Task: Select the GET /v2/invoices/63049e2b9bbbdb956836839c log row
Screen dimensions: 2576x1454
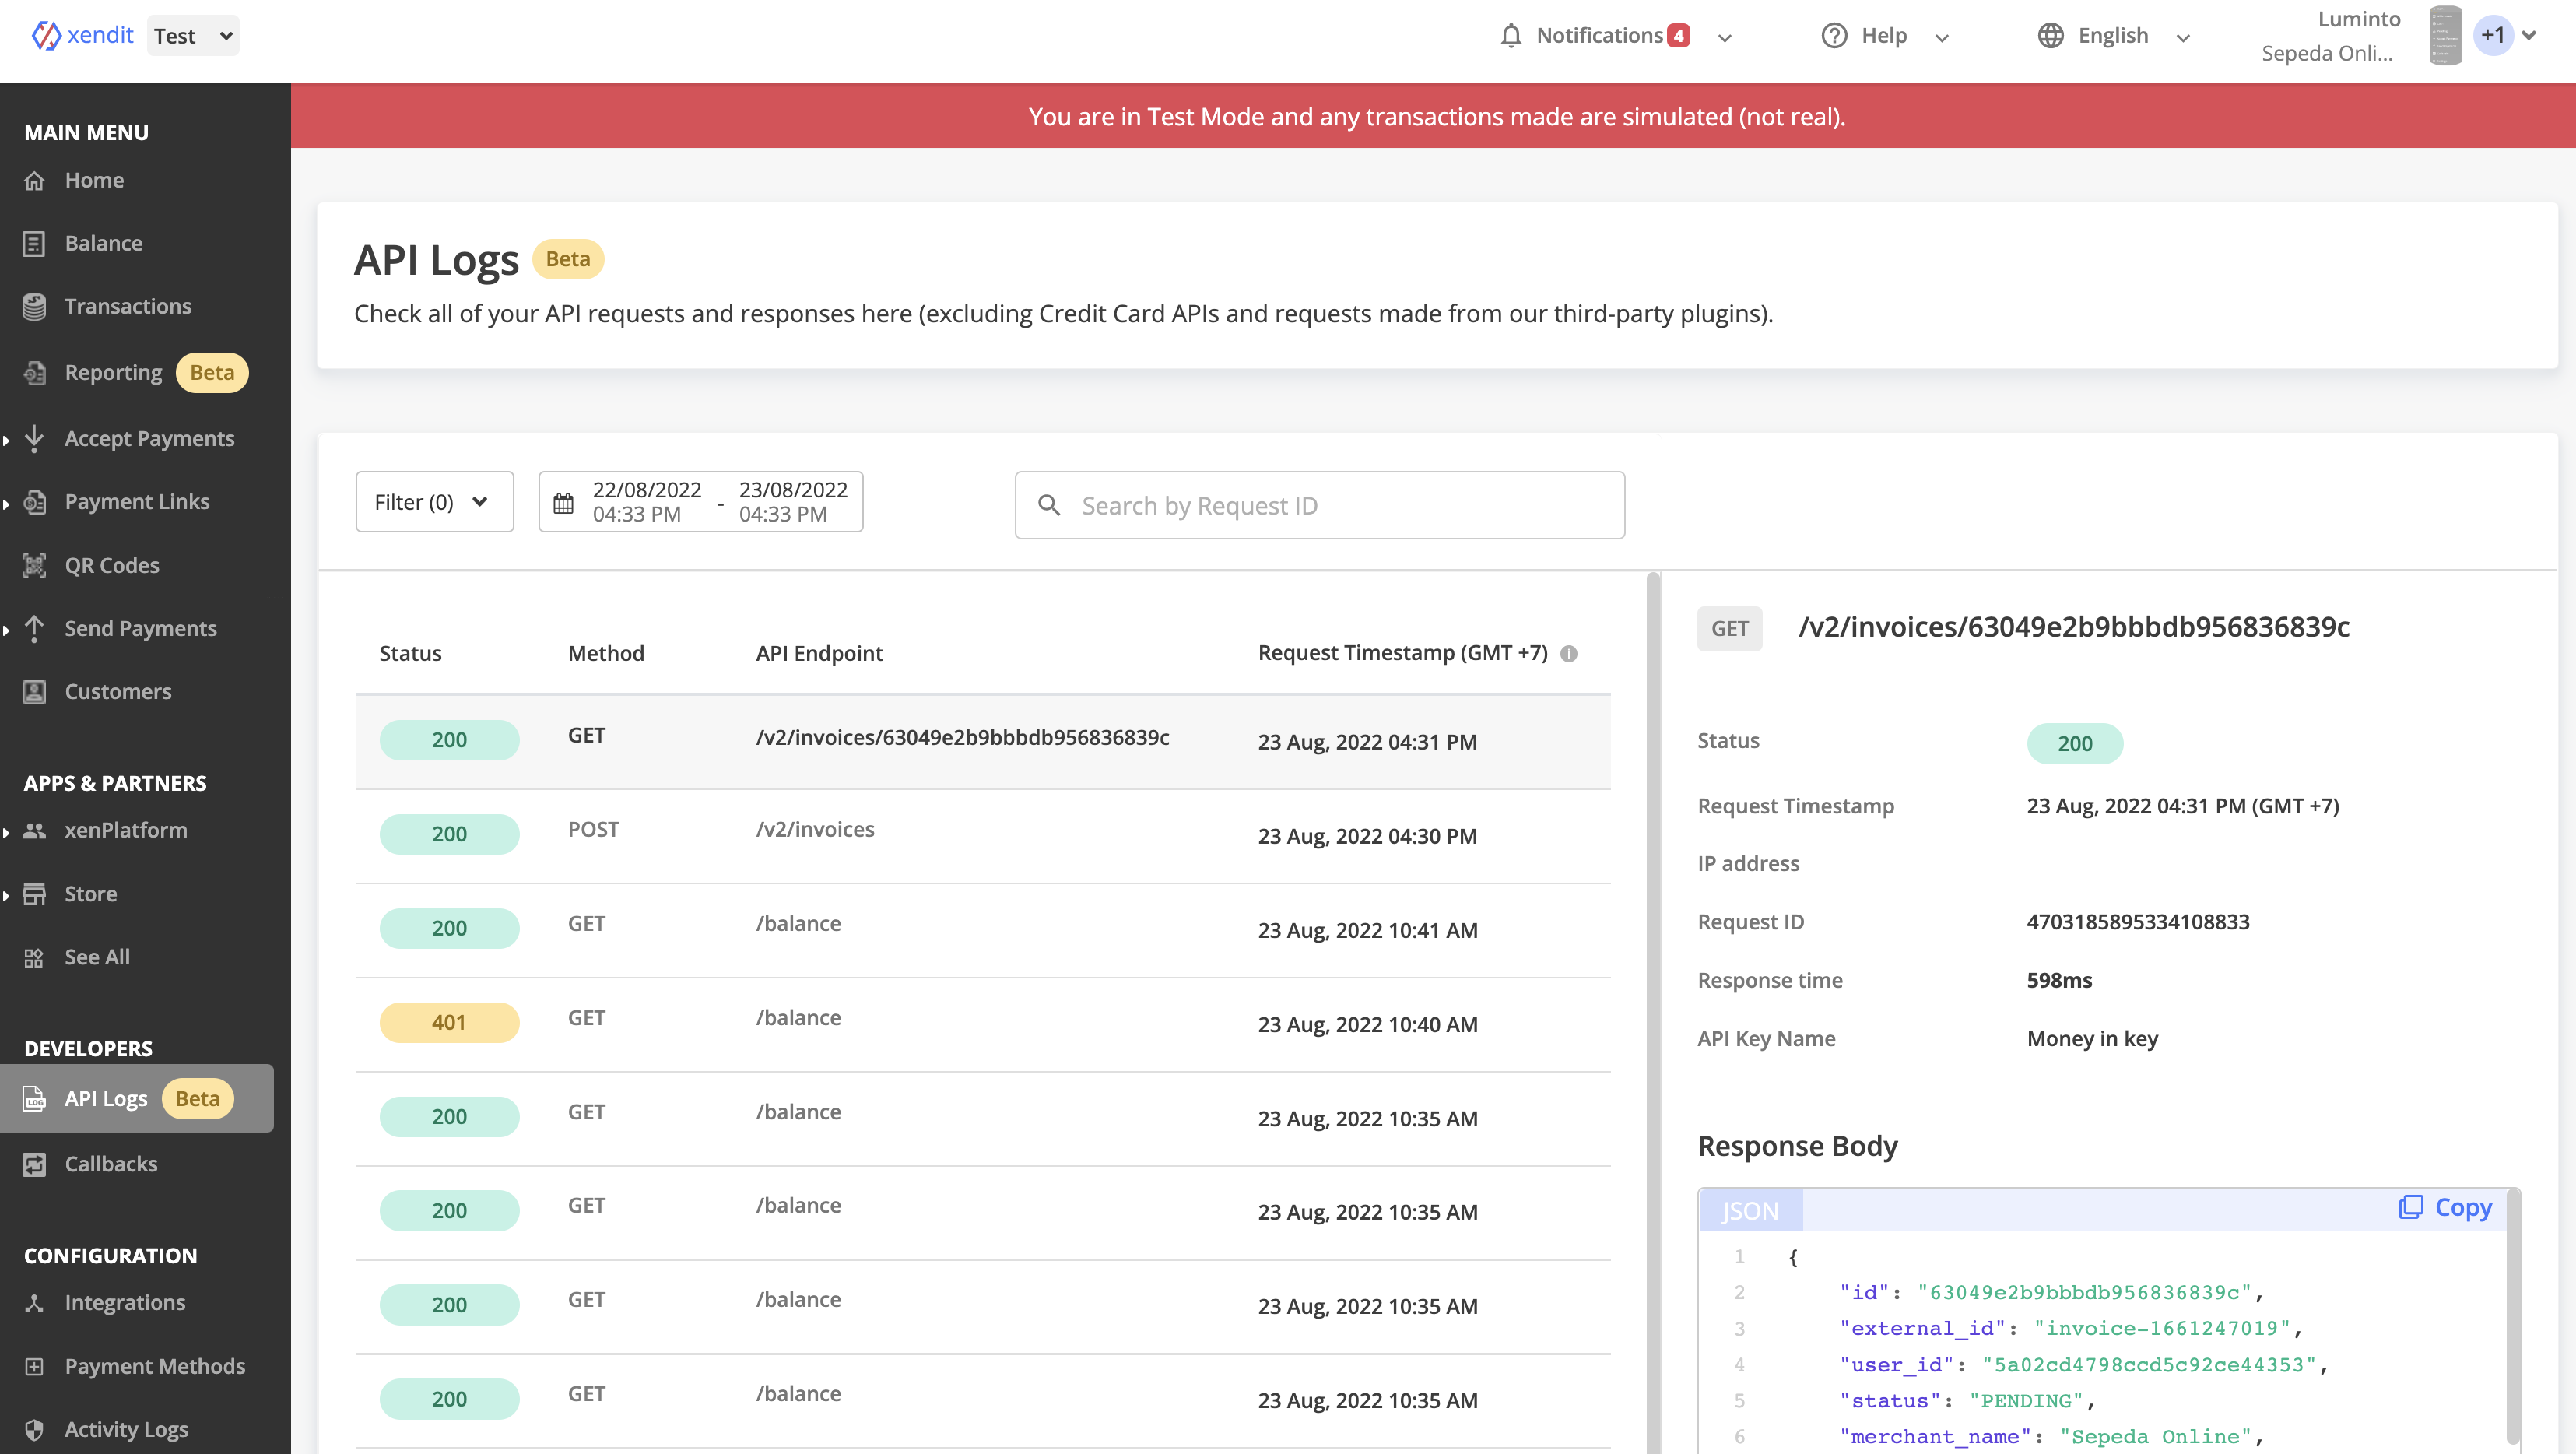Action: point(983,741)
